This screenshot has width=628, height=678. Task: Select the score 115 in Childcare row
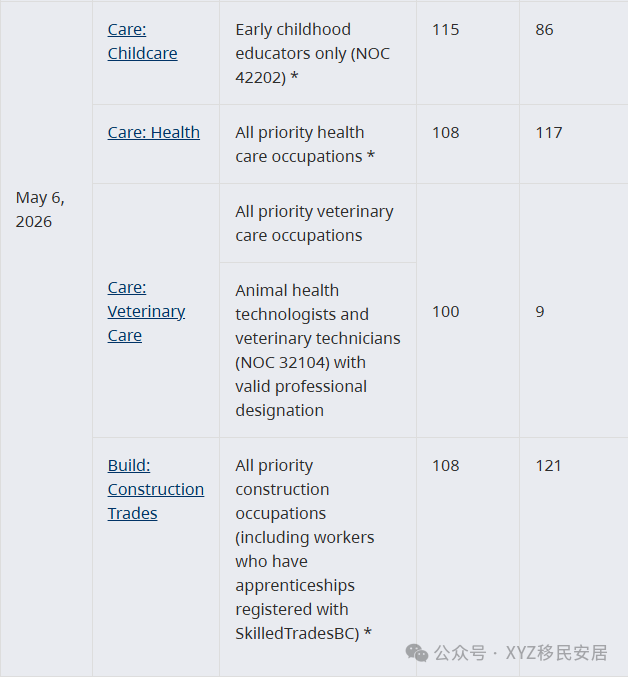pos(445,30)
